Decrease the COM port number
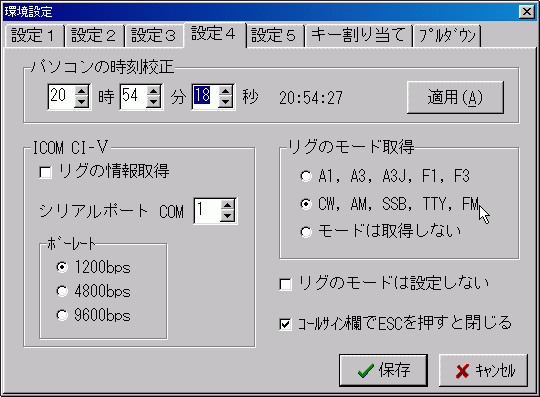The width and height of the screenshot is (540, 397). (228, 217)
